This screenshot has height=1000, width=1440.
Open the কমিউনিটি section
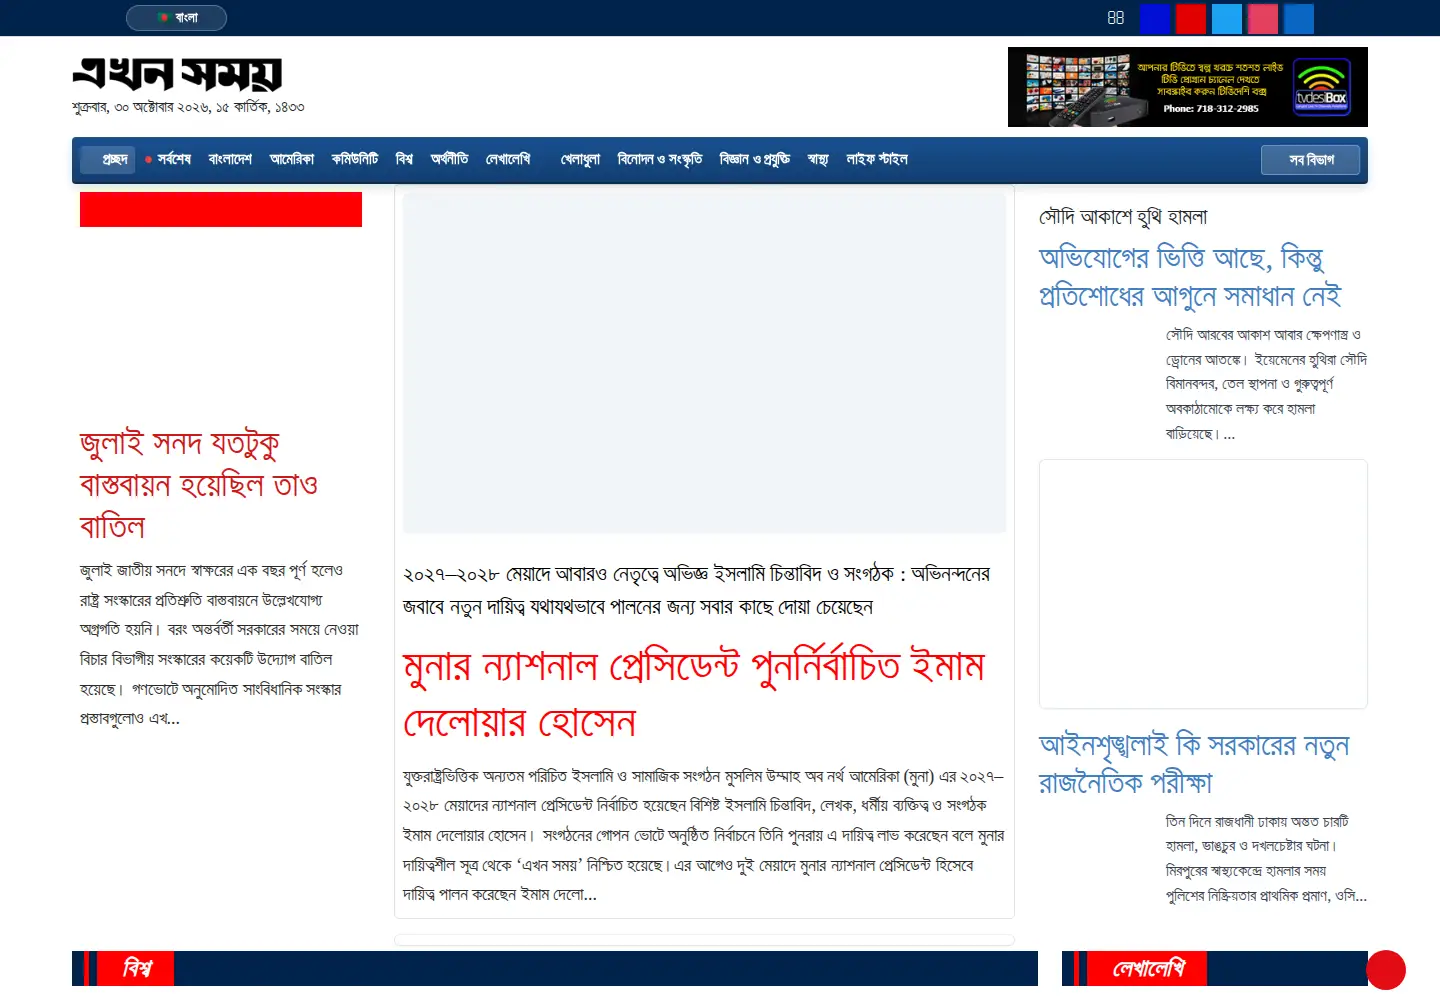click(x=355, y=159)
